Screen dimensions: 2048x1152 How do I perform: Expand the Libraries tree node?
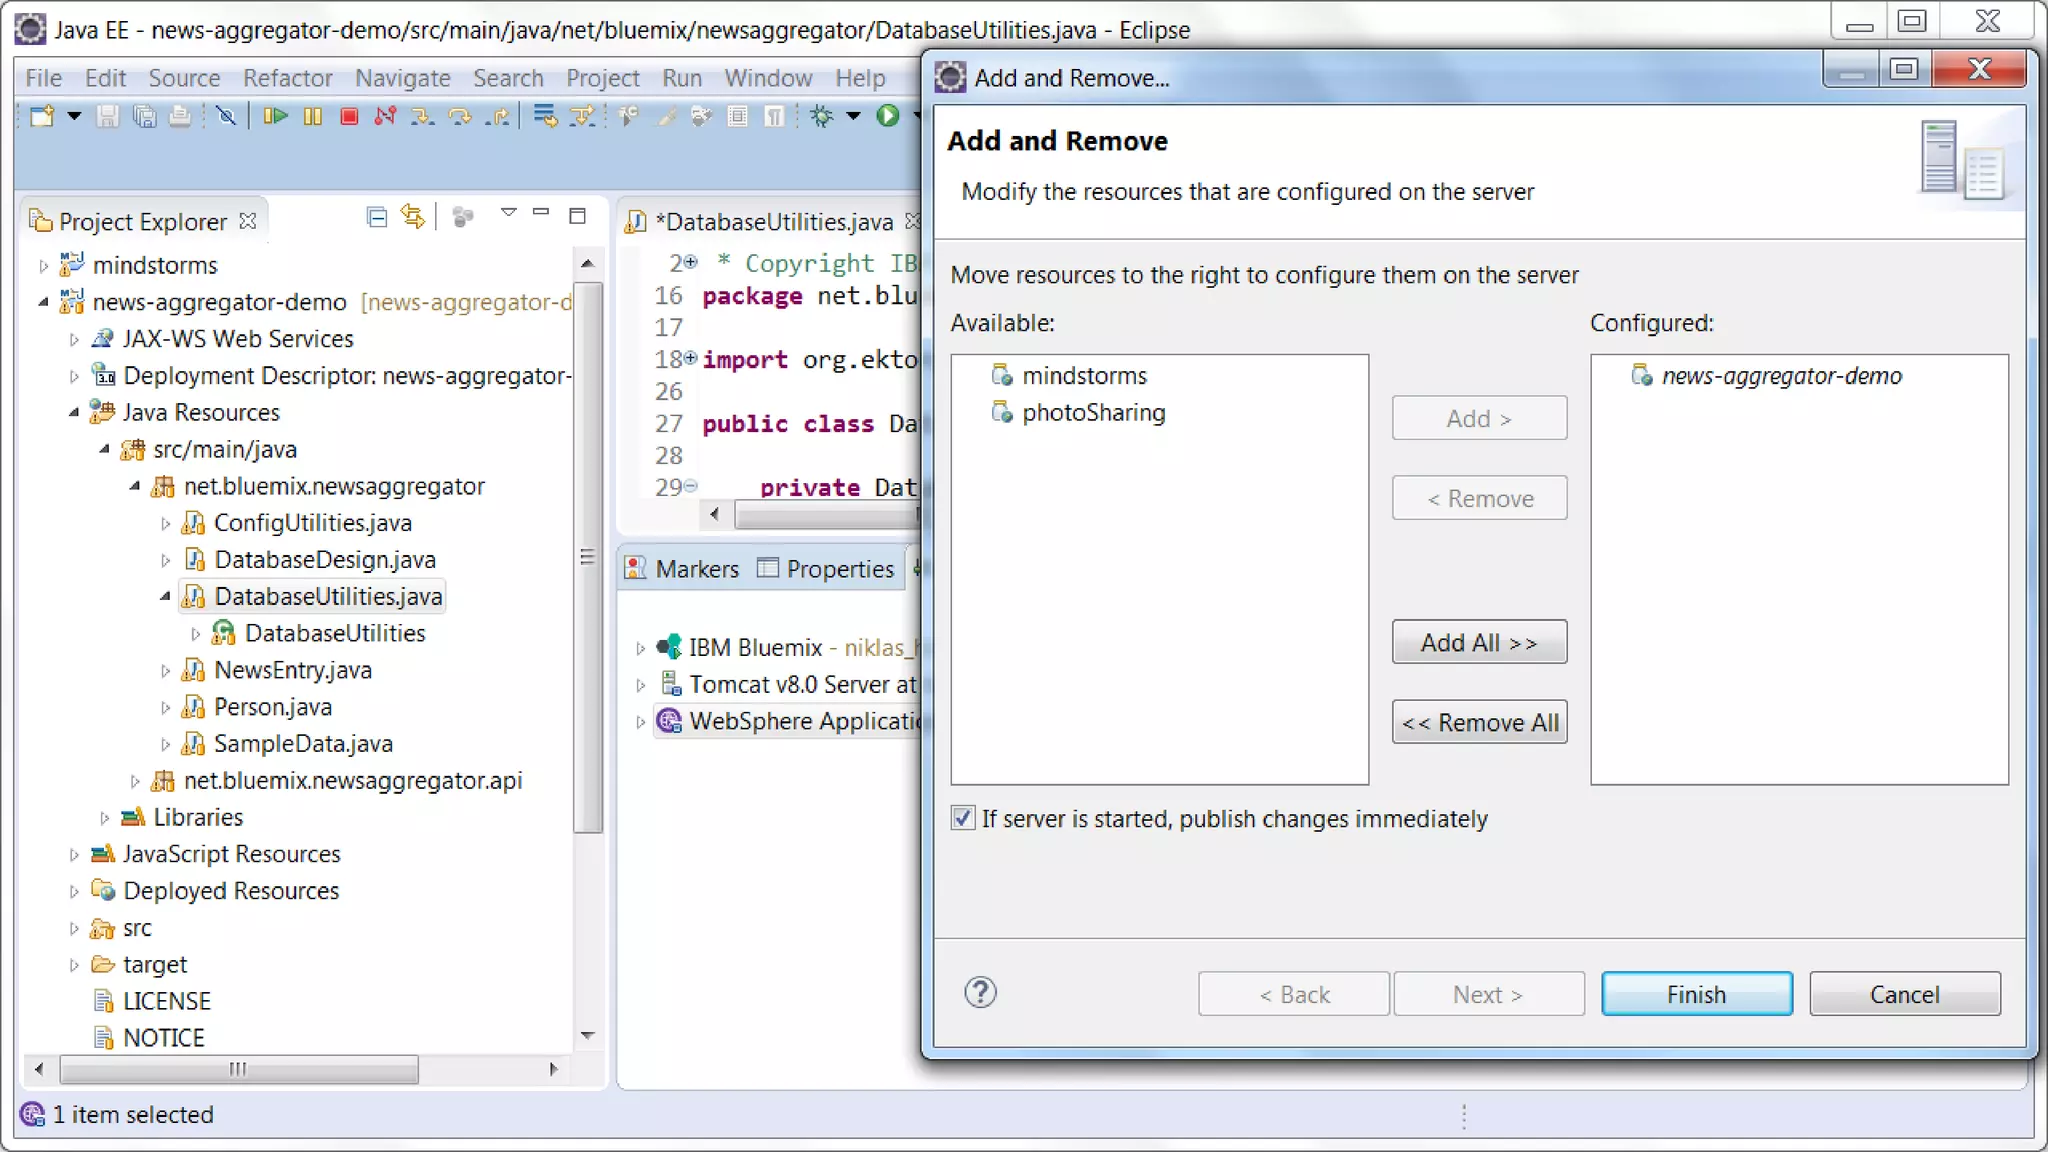104,818
